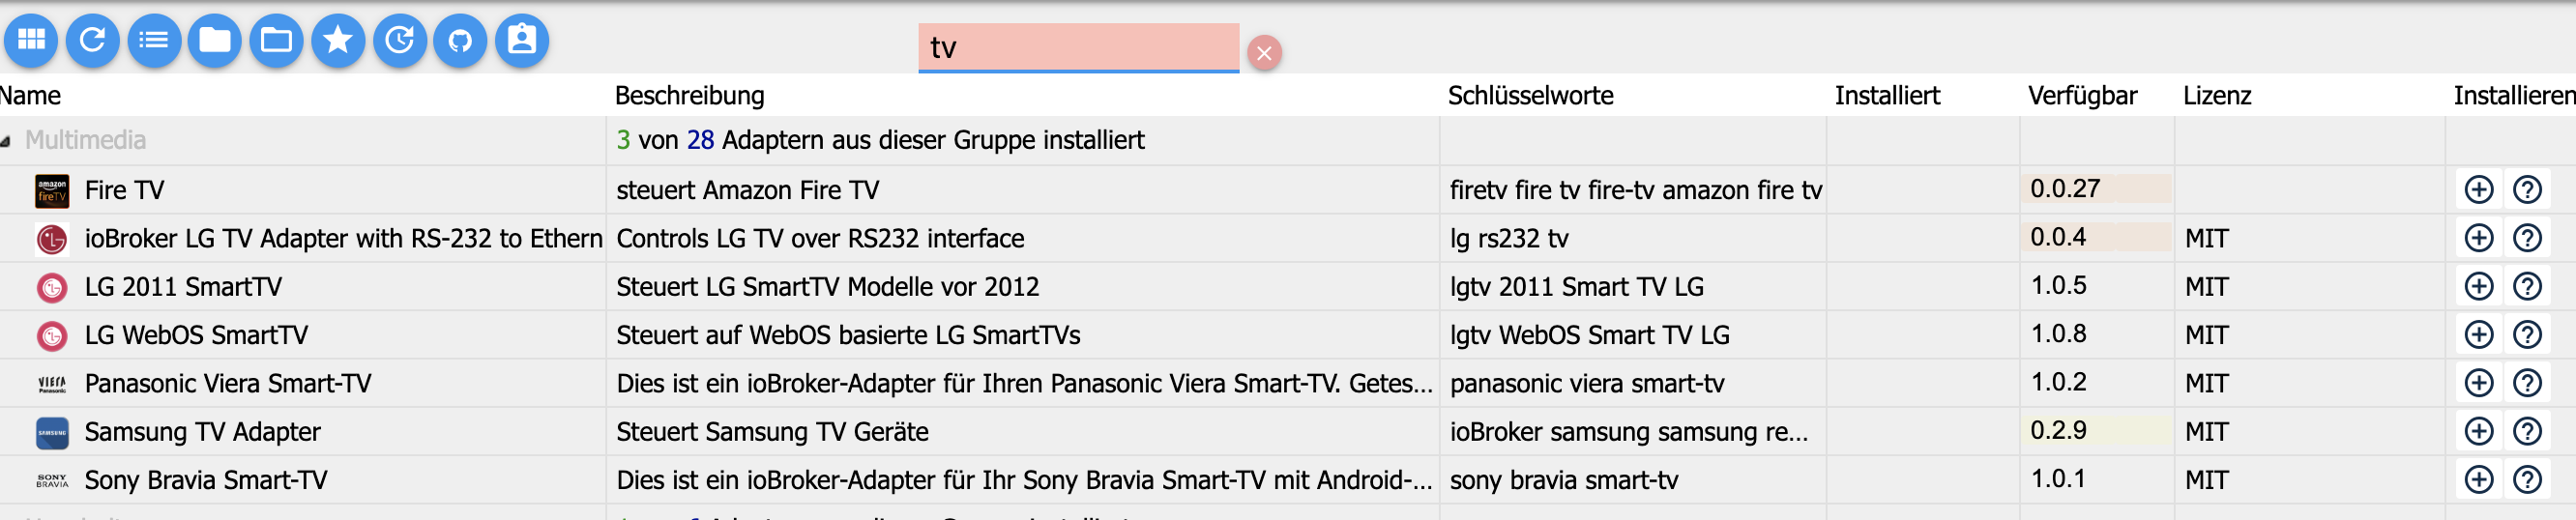This screenshot has height=520, width=2576.
Task: Select the LG 2011 SmartTV row
Action: 183,287
